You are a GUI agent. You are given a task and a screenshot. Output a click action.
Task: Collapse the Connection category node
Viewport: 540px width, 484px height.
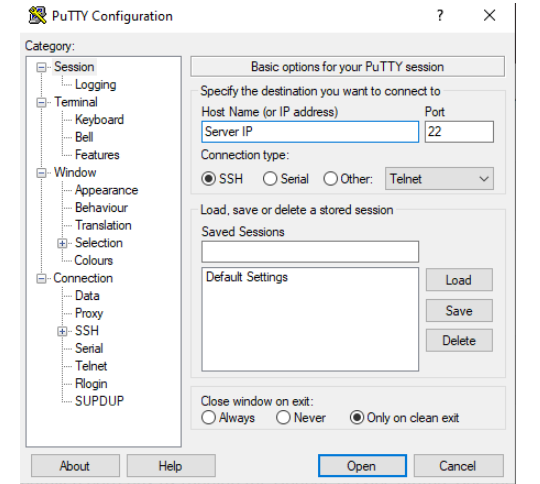coord(41,279)
